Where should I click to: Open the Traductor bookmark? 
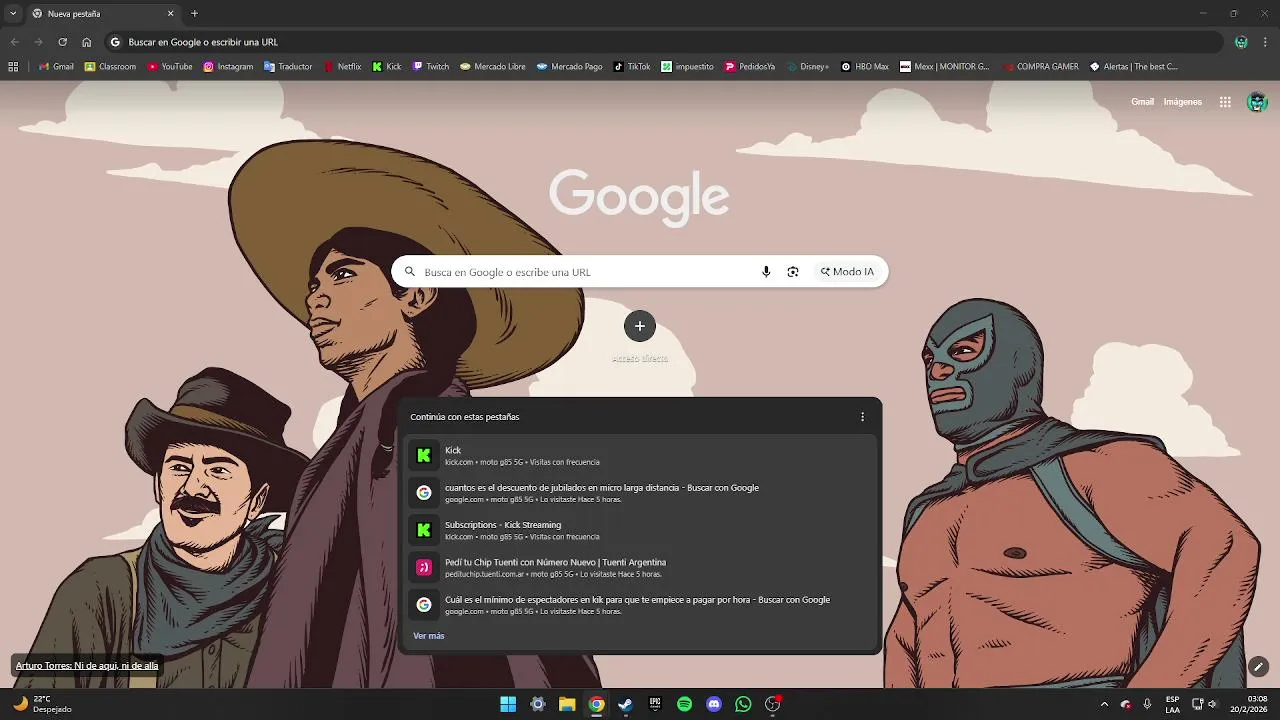point(288,67)
